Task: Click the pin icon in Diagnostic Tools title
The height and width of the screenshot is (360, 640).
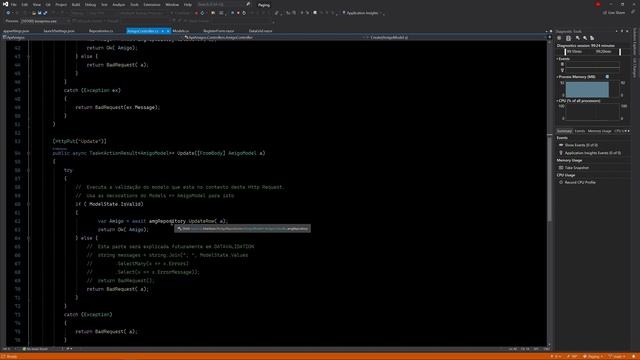Action: click(622, 31)
